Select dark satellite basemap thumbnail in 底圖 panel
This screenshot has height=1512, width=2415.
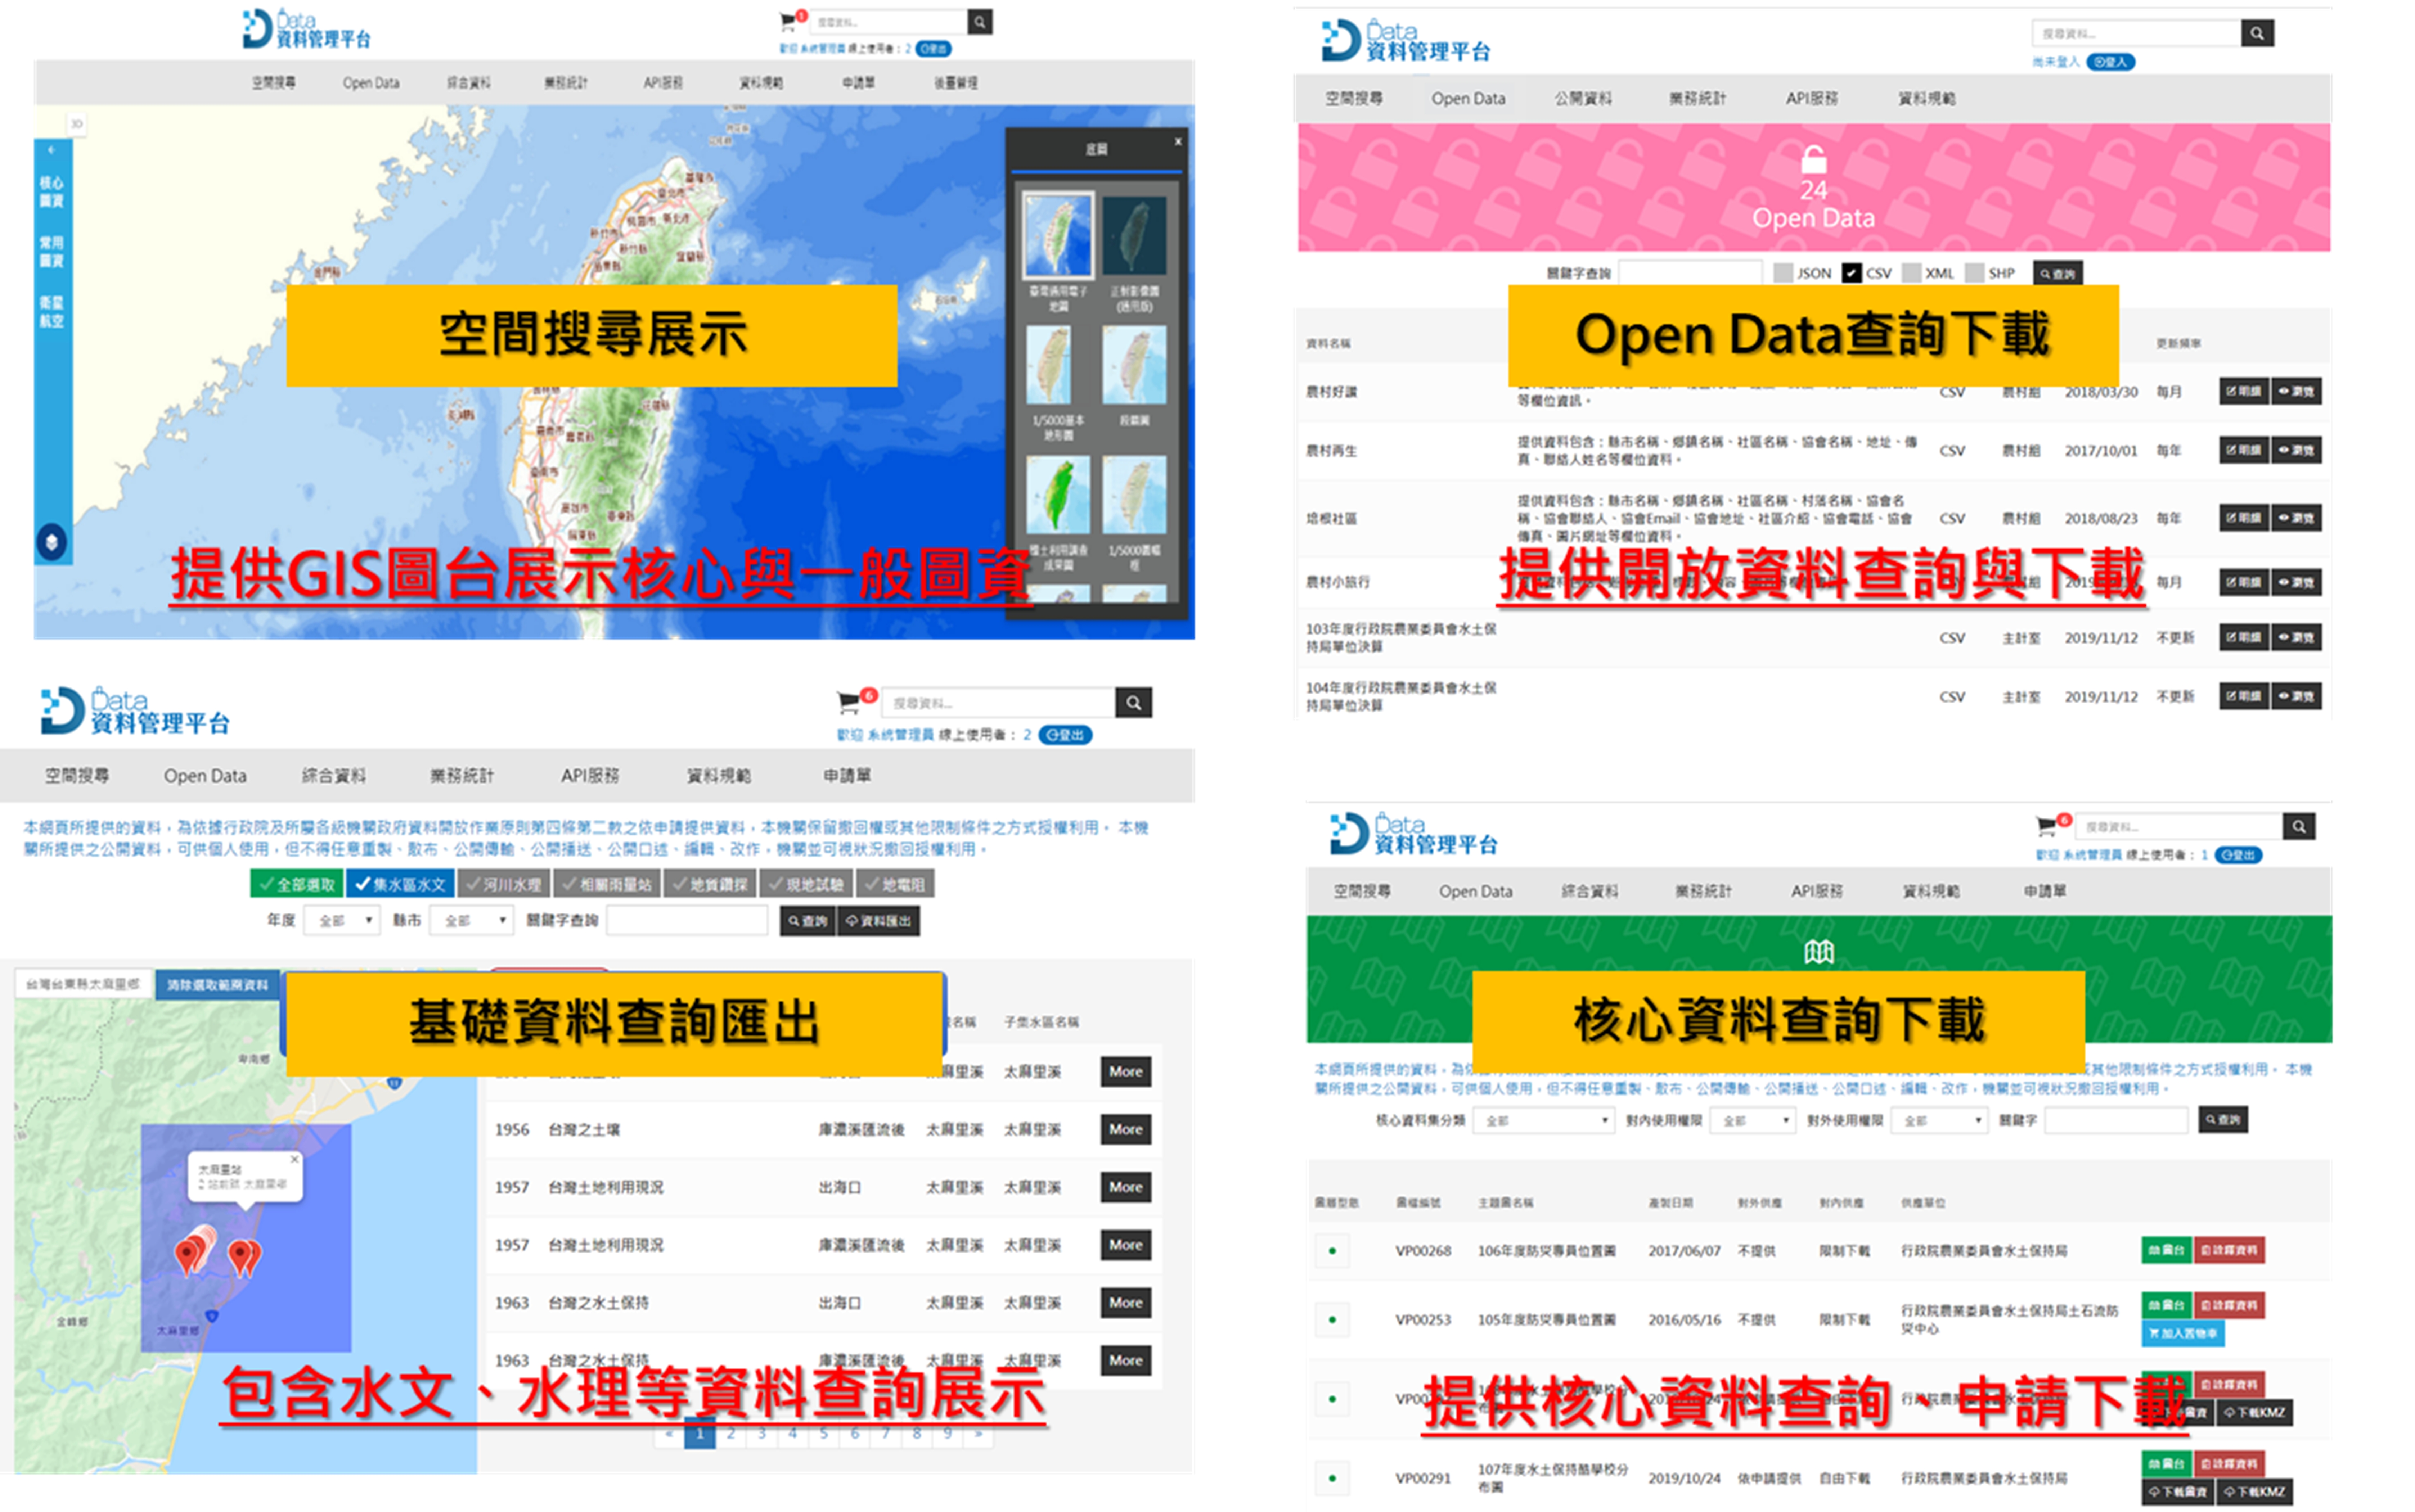click(1134, 236)
